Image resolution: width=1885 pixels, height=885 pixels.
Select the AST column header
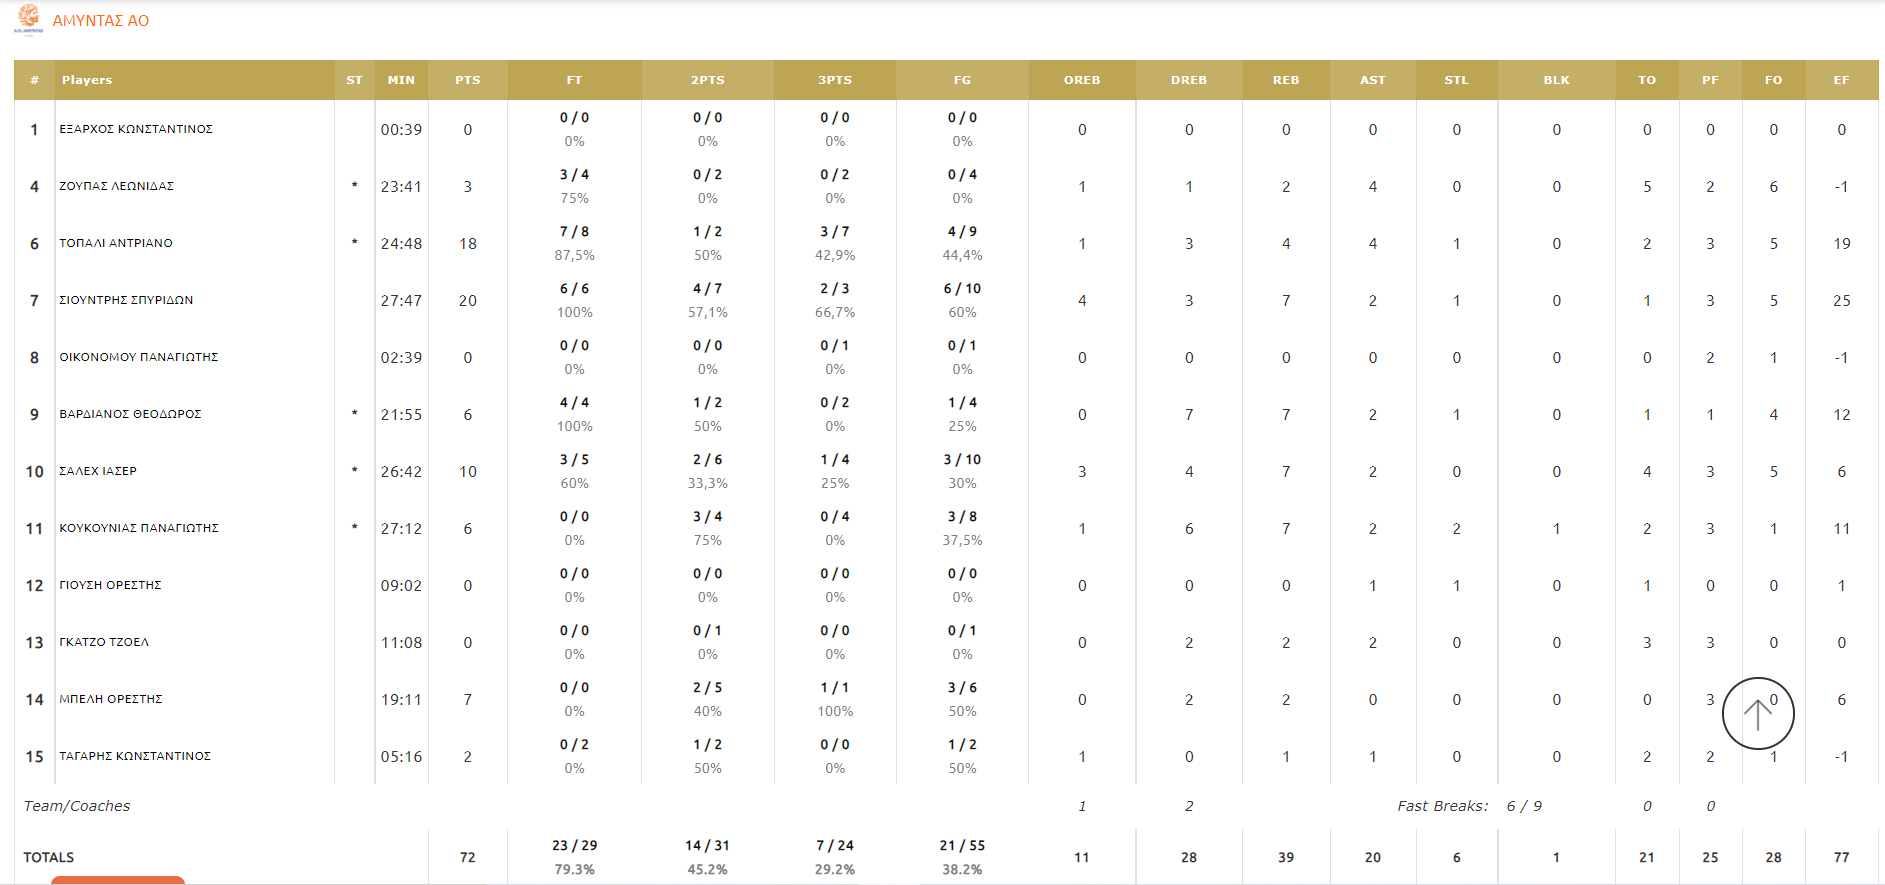click(x=1372, y=80)
